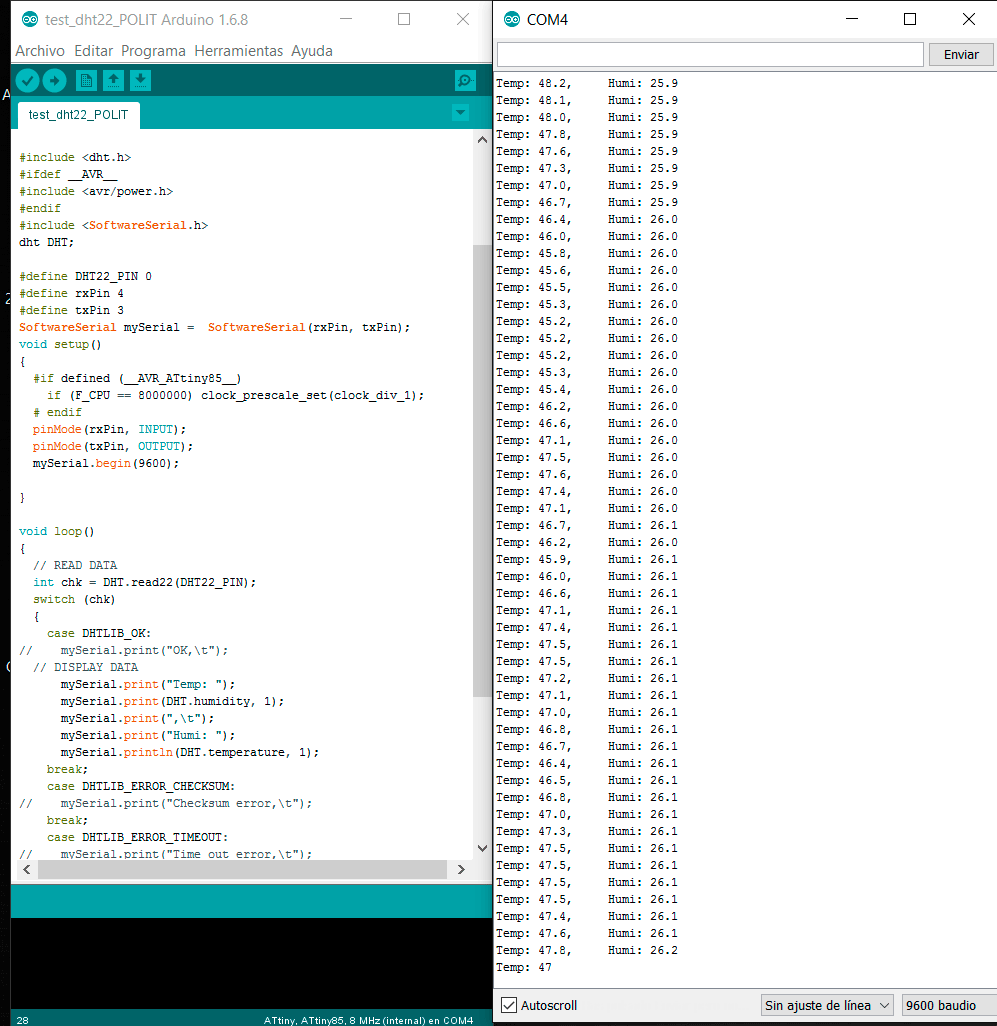This screenshot has width=997, height=1026.
Task: Click code line 'case DHTLIB_ERROR_CHECKSUM:'
Action: point(141,787)
